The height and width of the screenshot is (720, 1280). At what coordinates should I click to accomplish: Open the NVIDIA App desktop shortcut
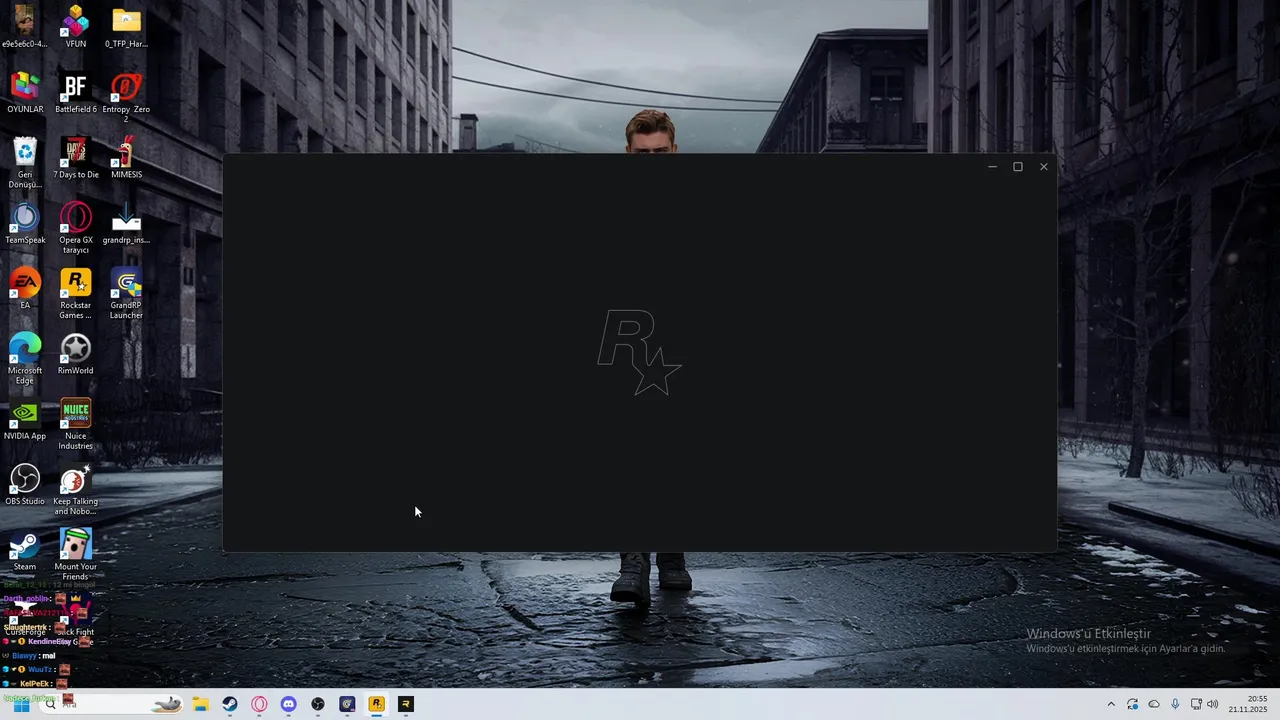tap(25, 419)
